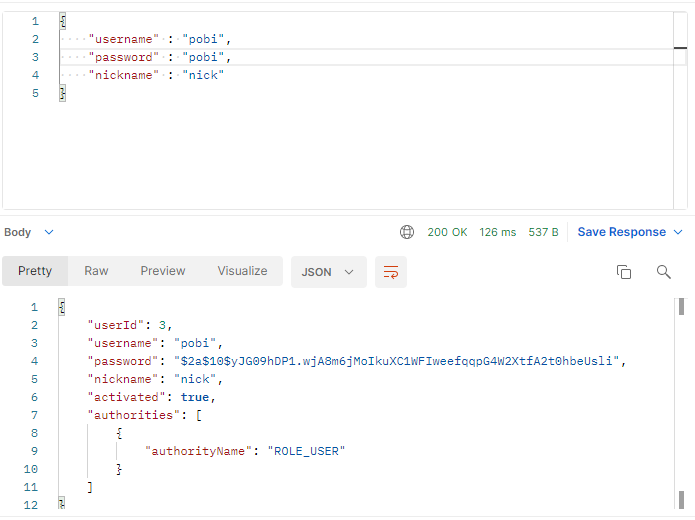Image resolution: width=695 pixels, height=520 pixels.
Task: Copy response with the copy icon
Action: 624,272
